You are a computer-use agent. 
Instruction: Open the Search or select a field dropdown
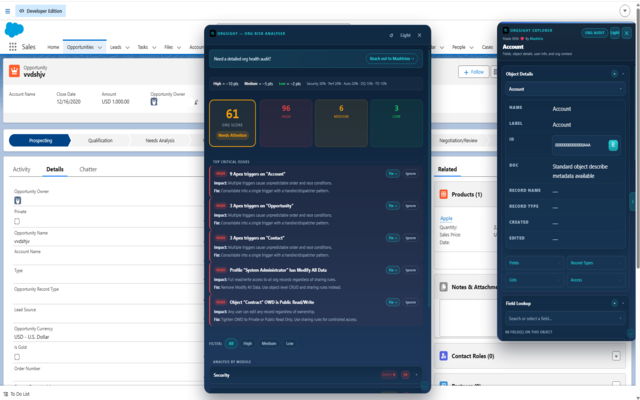click(565, 318)
